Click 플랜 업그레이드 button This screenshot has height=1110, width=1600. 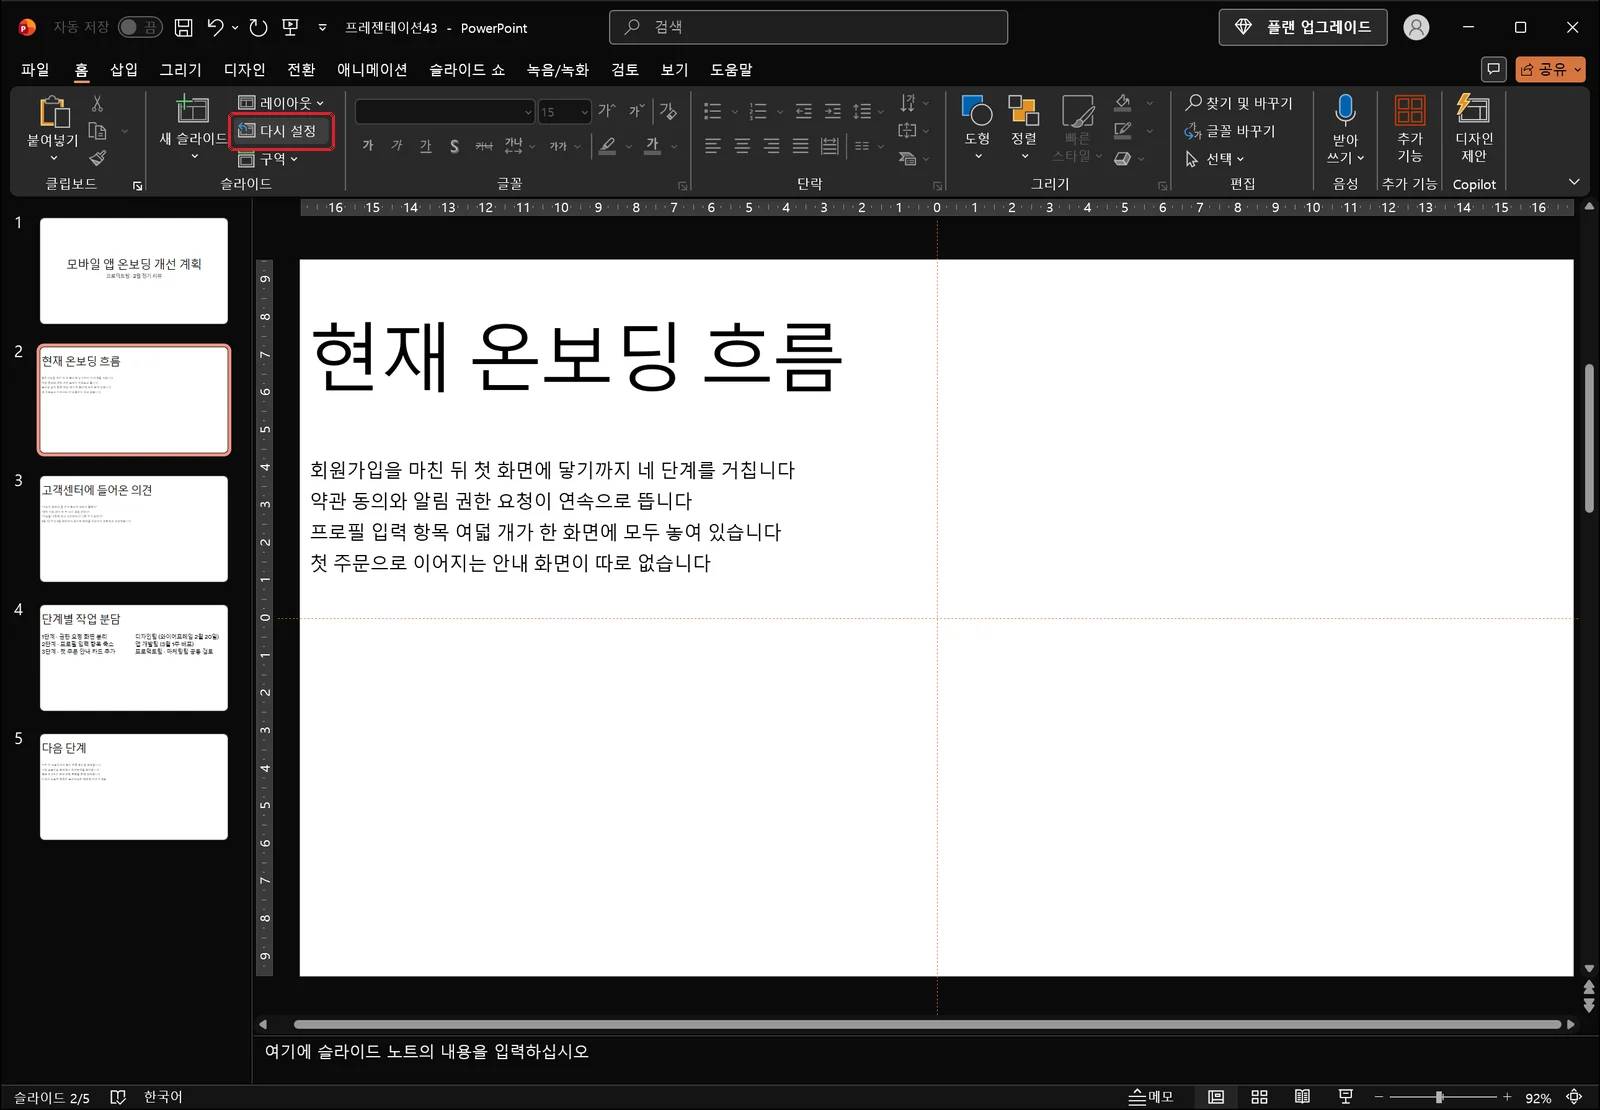tap(1303, 27)
